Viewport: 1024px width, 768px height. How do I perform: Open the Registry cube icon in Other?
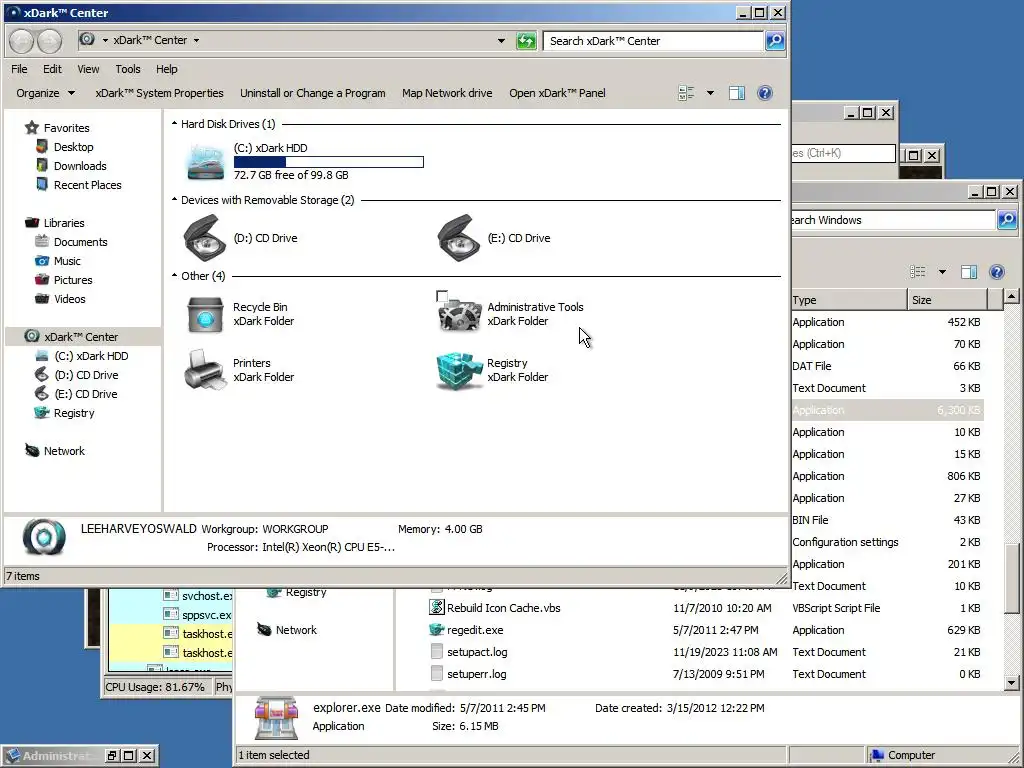[x=459, y=370]
